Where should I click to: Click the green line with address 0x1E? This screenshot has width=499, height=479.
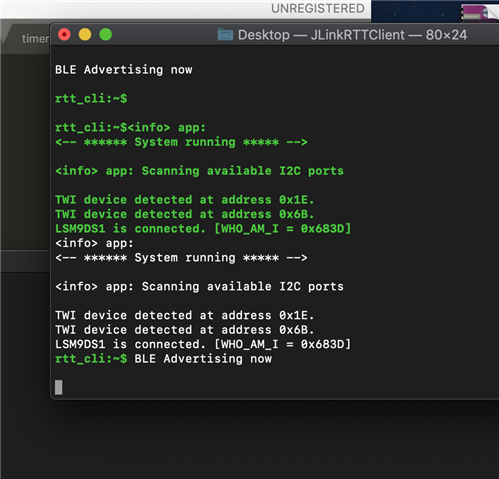tap(185, 200)
